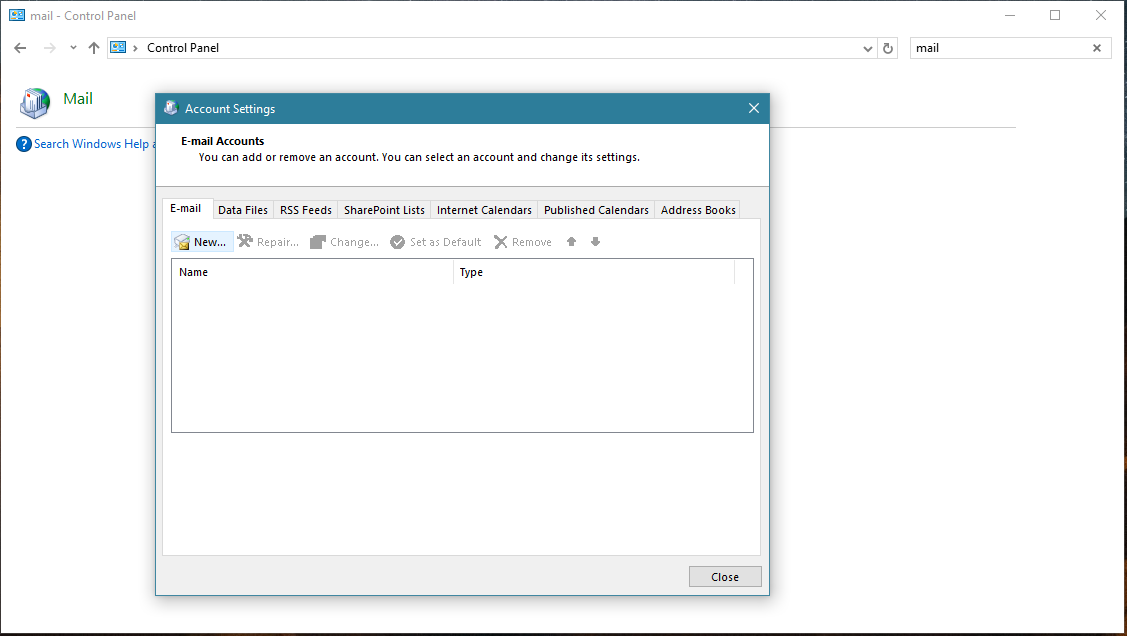
Task: Click the move down arrow icon
Action: [595, 242]
